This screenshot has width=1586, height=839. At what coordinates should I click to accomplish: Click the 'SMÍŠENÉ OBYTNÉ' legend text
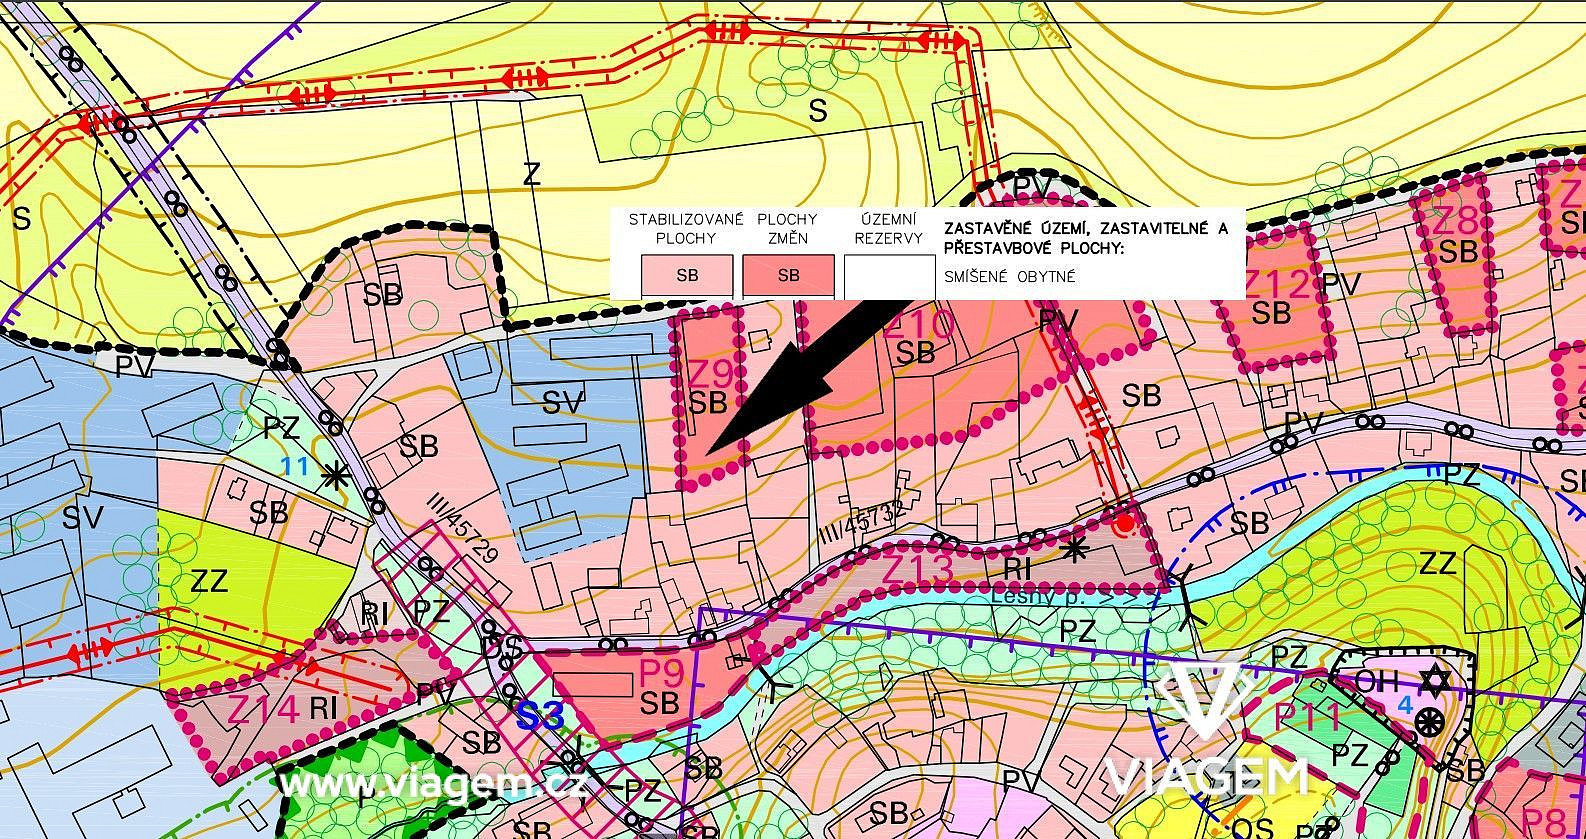point(1009,277)
